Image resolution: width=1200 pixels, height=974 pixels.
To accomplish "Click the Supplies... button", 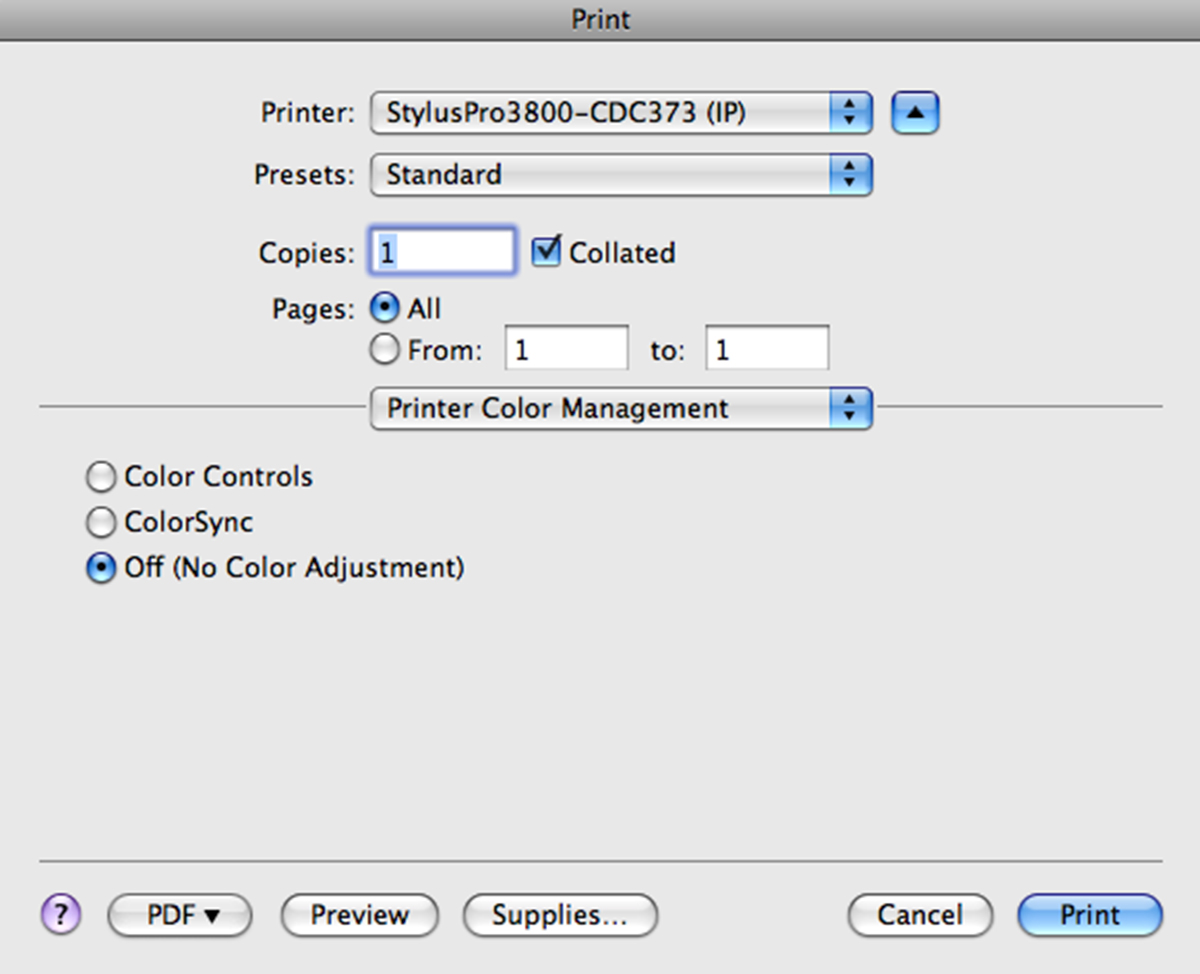I will coord(560,915).
